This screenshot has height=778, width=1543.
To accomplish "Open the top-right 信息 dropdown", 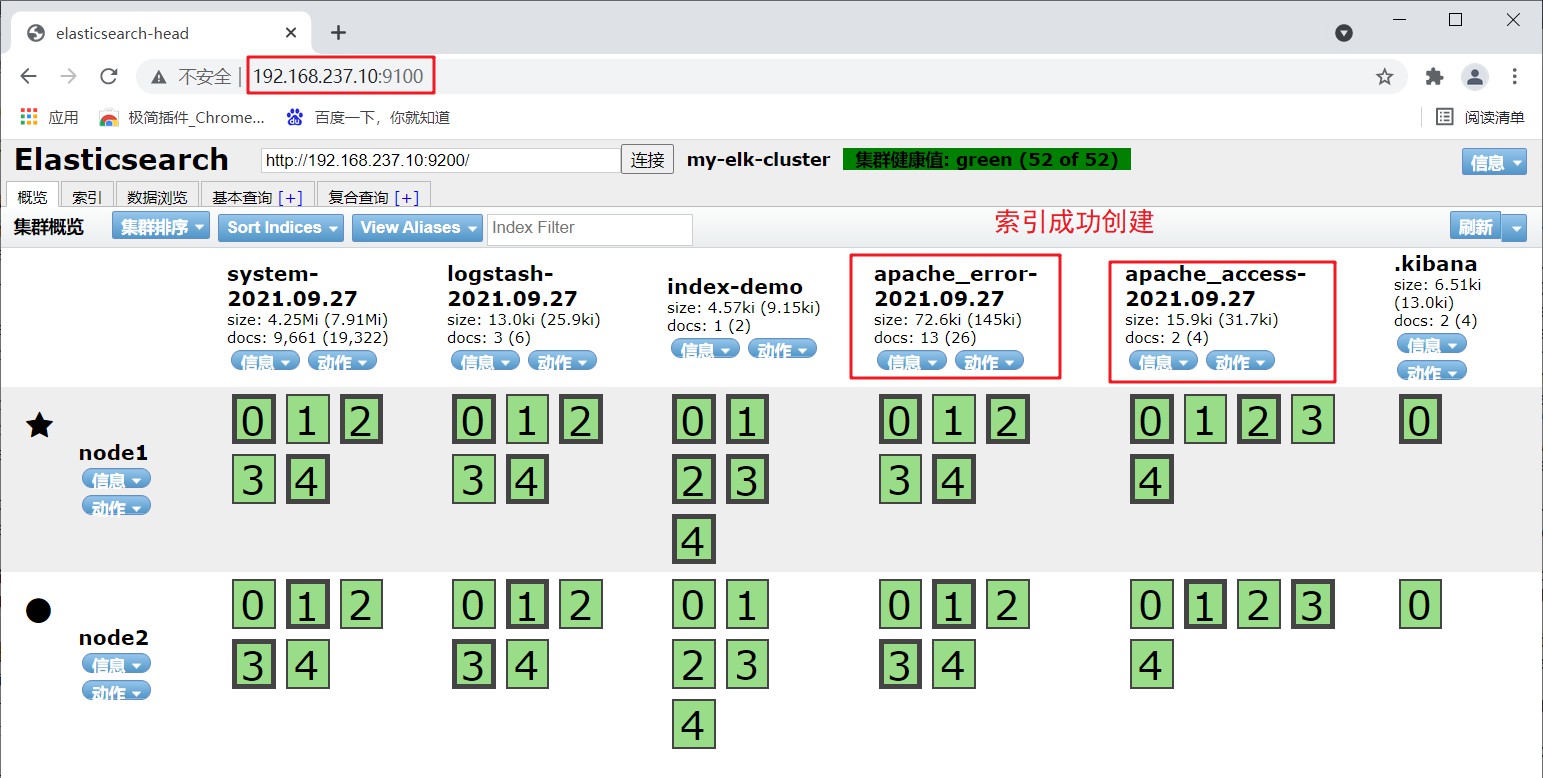I will pyautogui.click(x=1494, y=163).
